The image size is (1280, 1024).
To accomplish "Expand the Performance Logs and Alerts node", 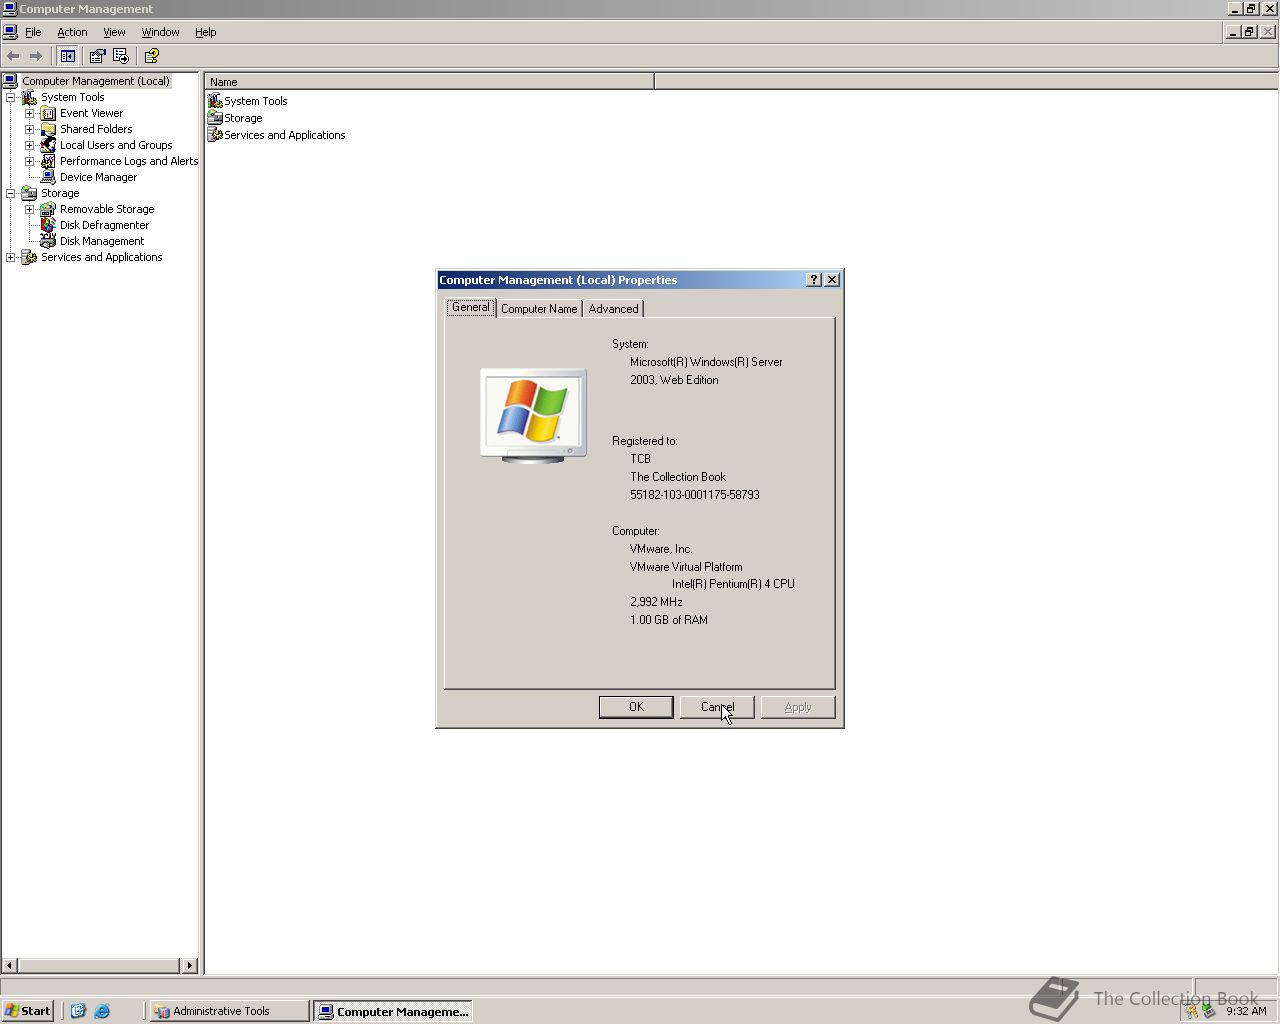I will point(30,161).
